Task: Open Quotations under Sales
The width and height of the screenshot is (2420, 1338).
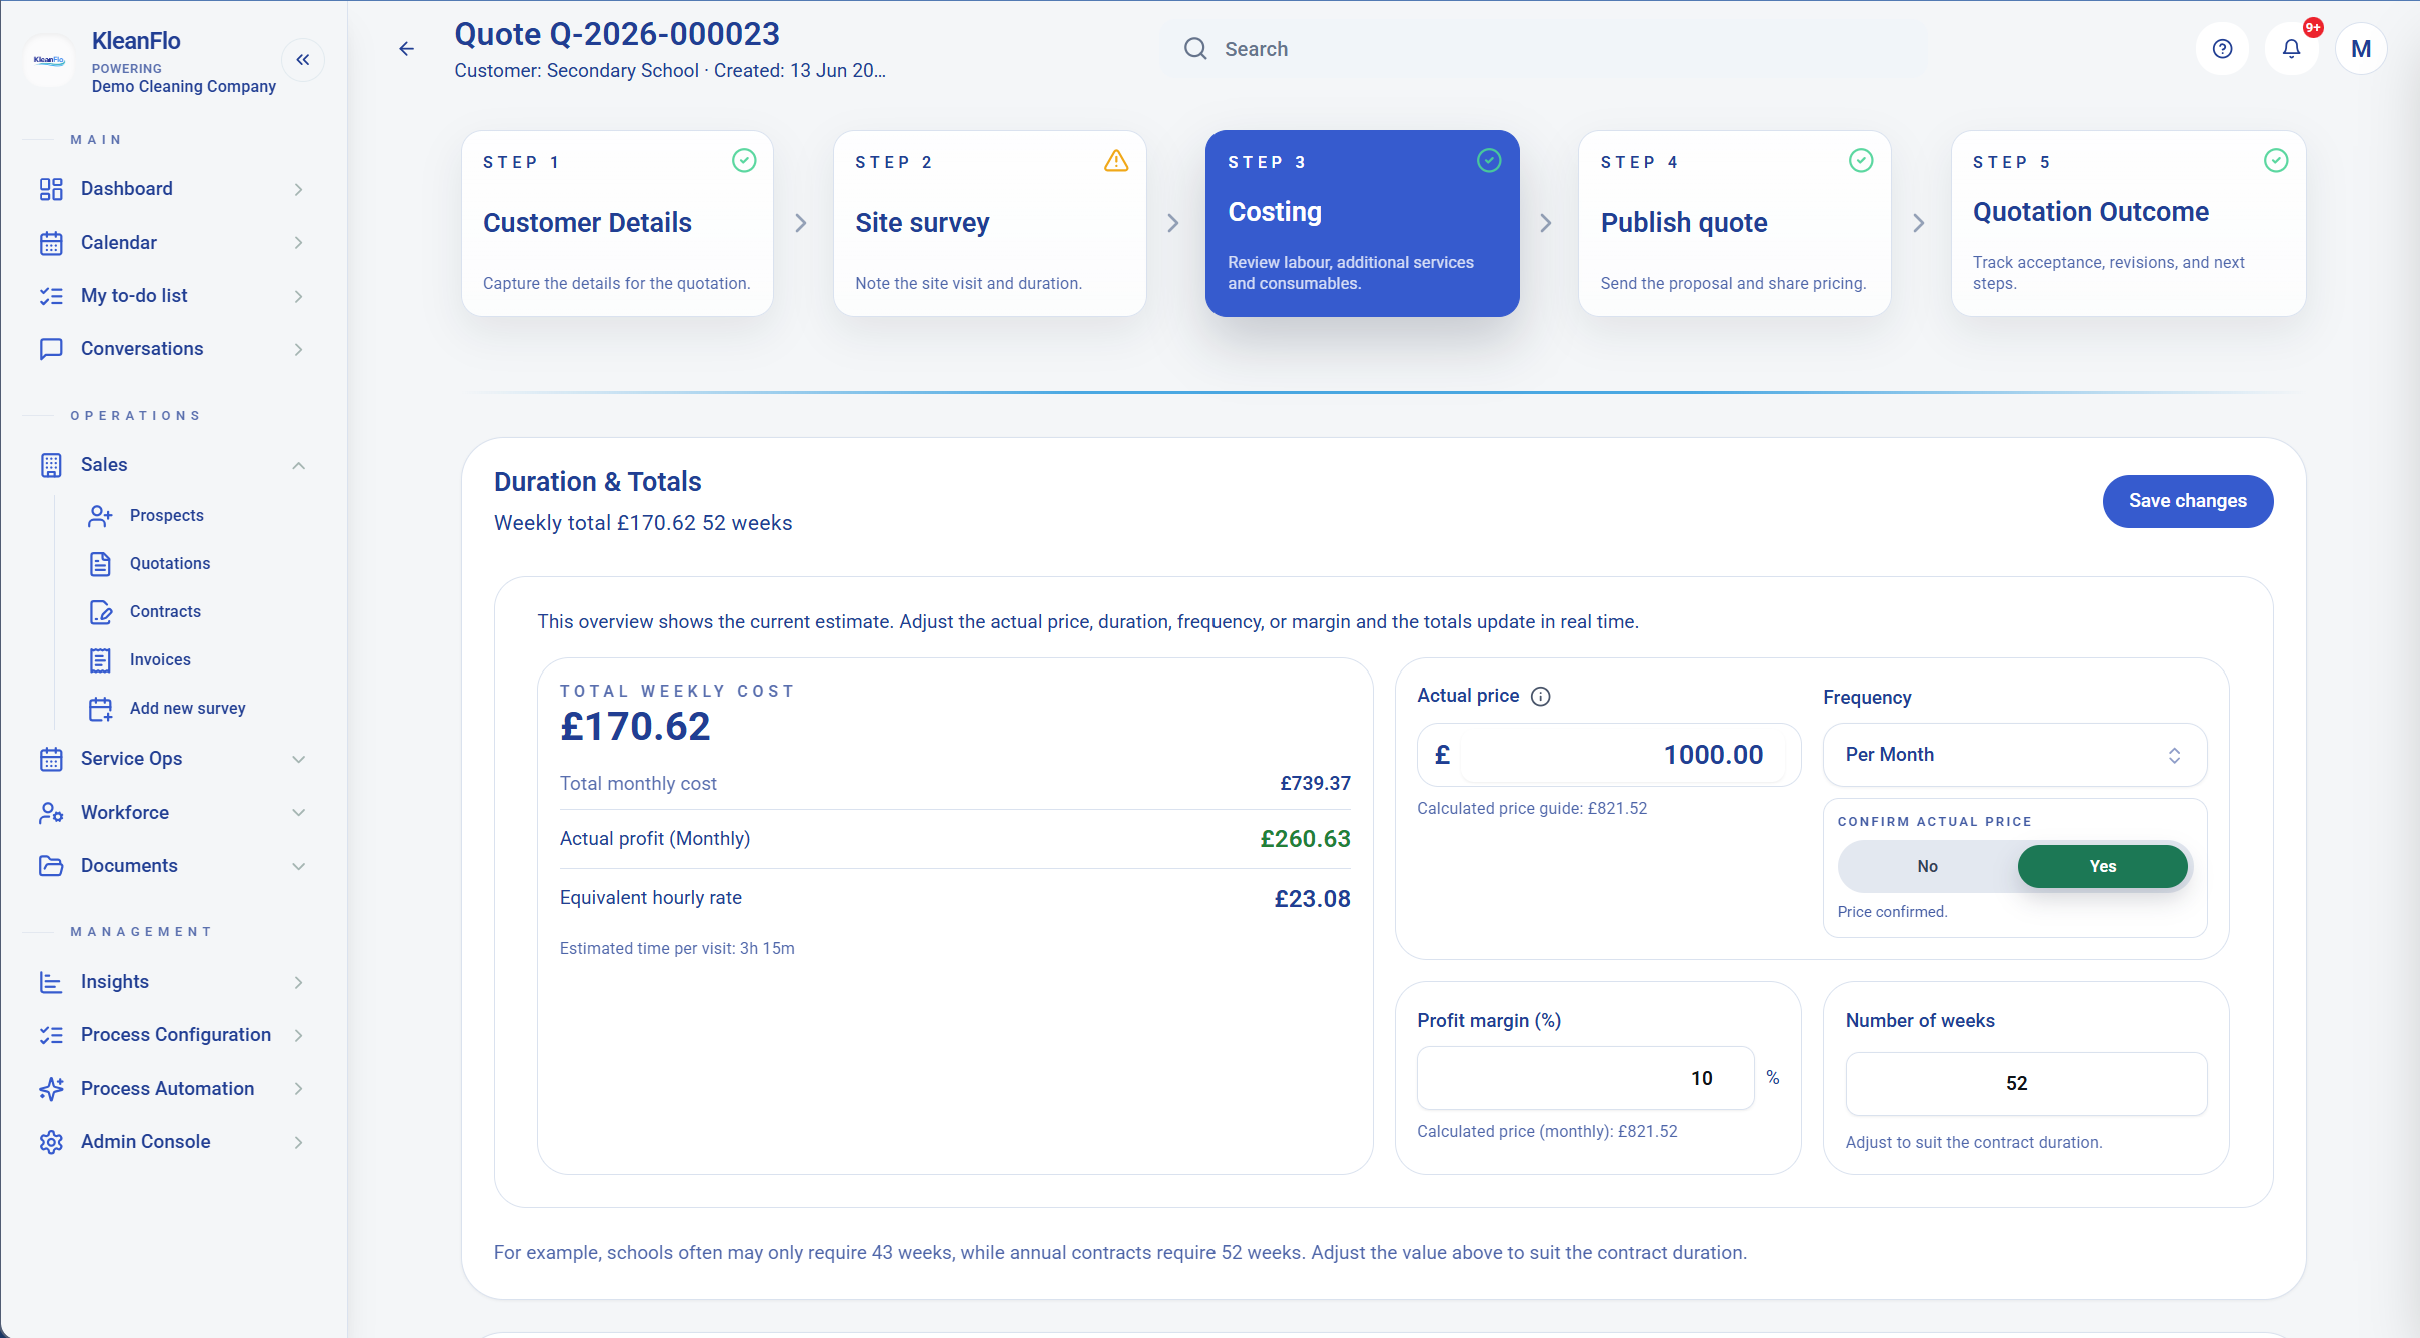Action: [x=170, y=564]
